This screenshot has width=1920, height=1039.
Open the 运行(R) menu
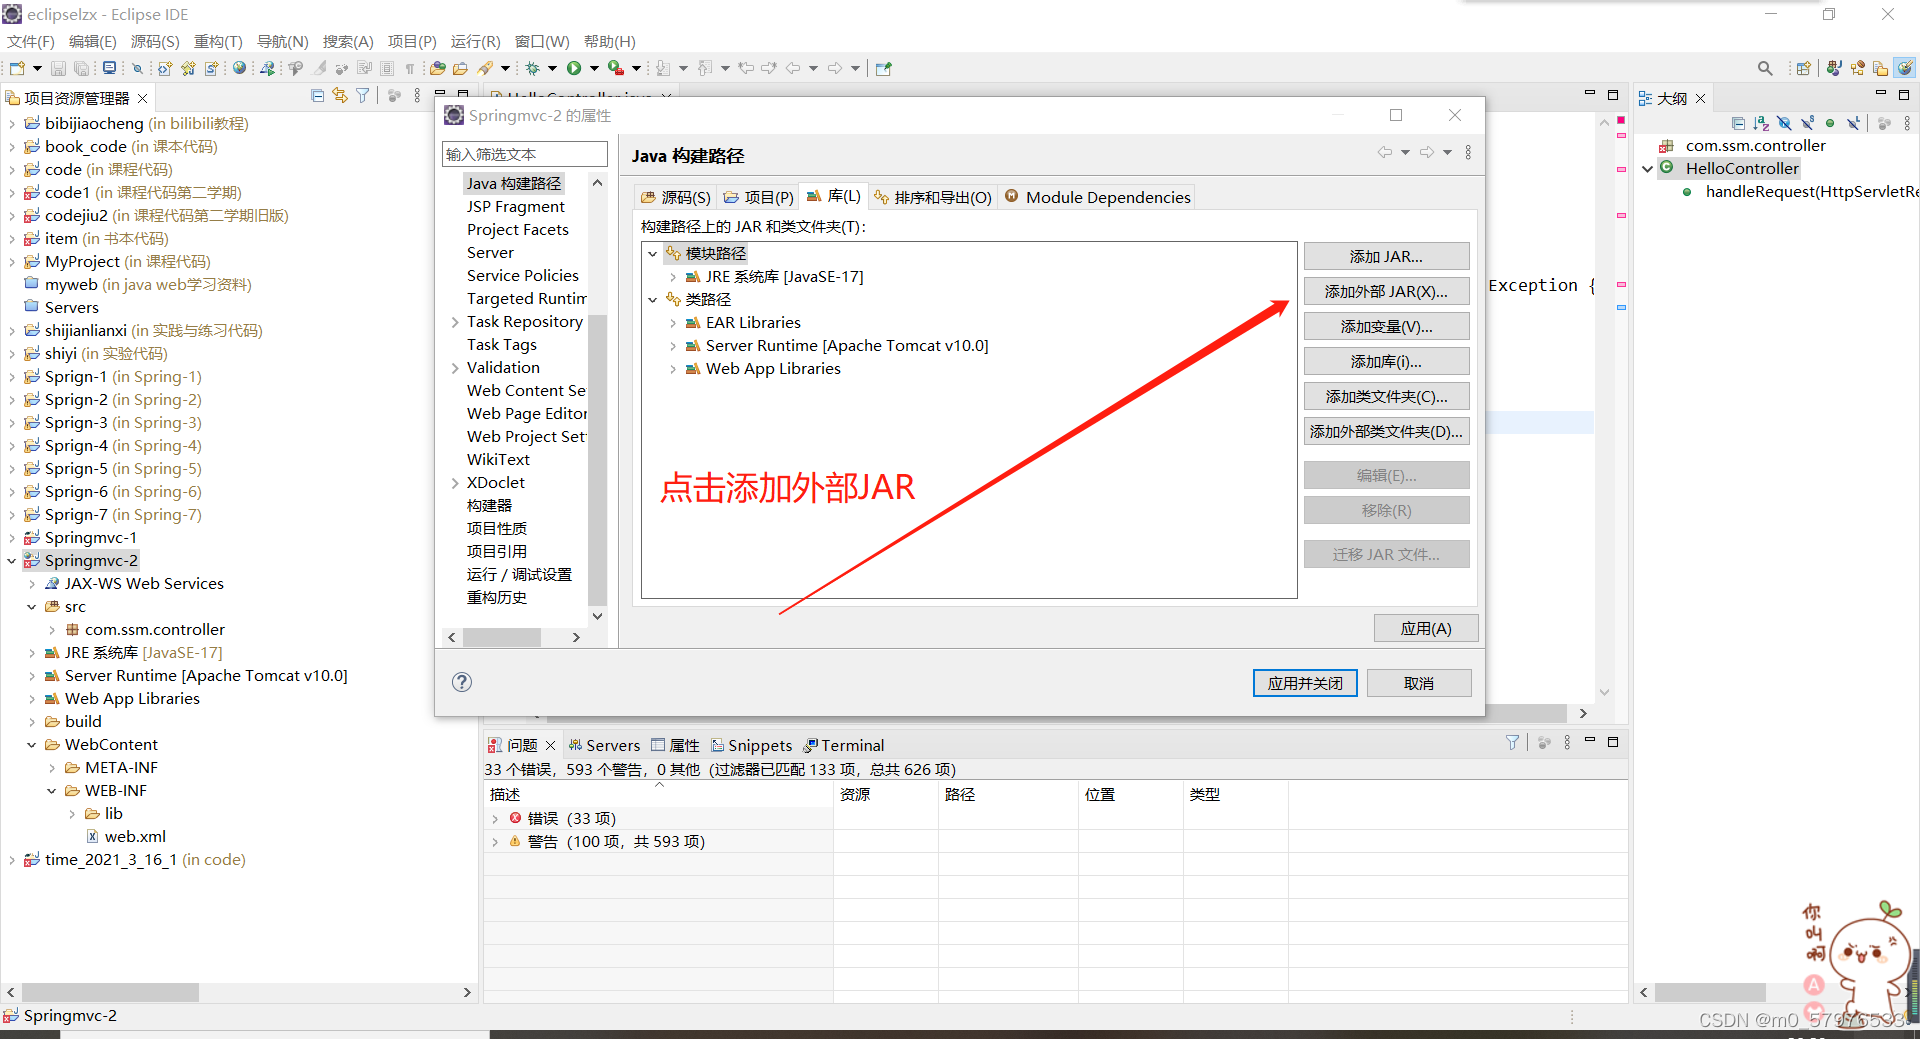(x=475, y=41)
